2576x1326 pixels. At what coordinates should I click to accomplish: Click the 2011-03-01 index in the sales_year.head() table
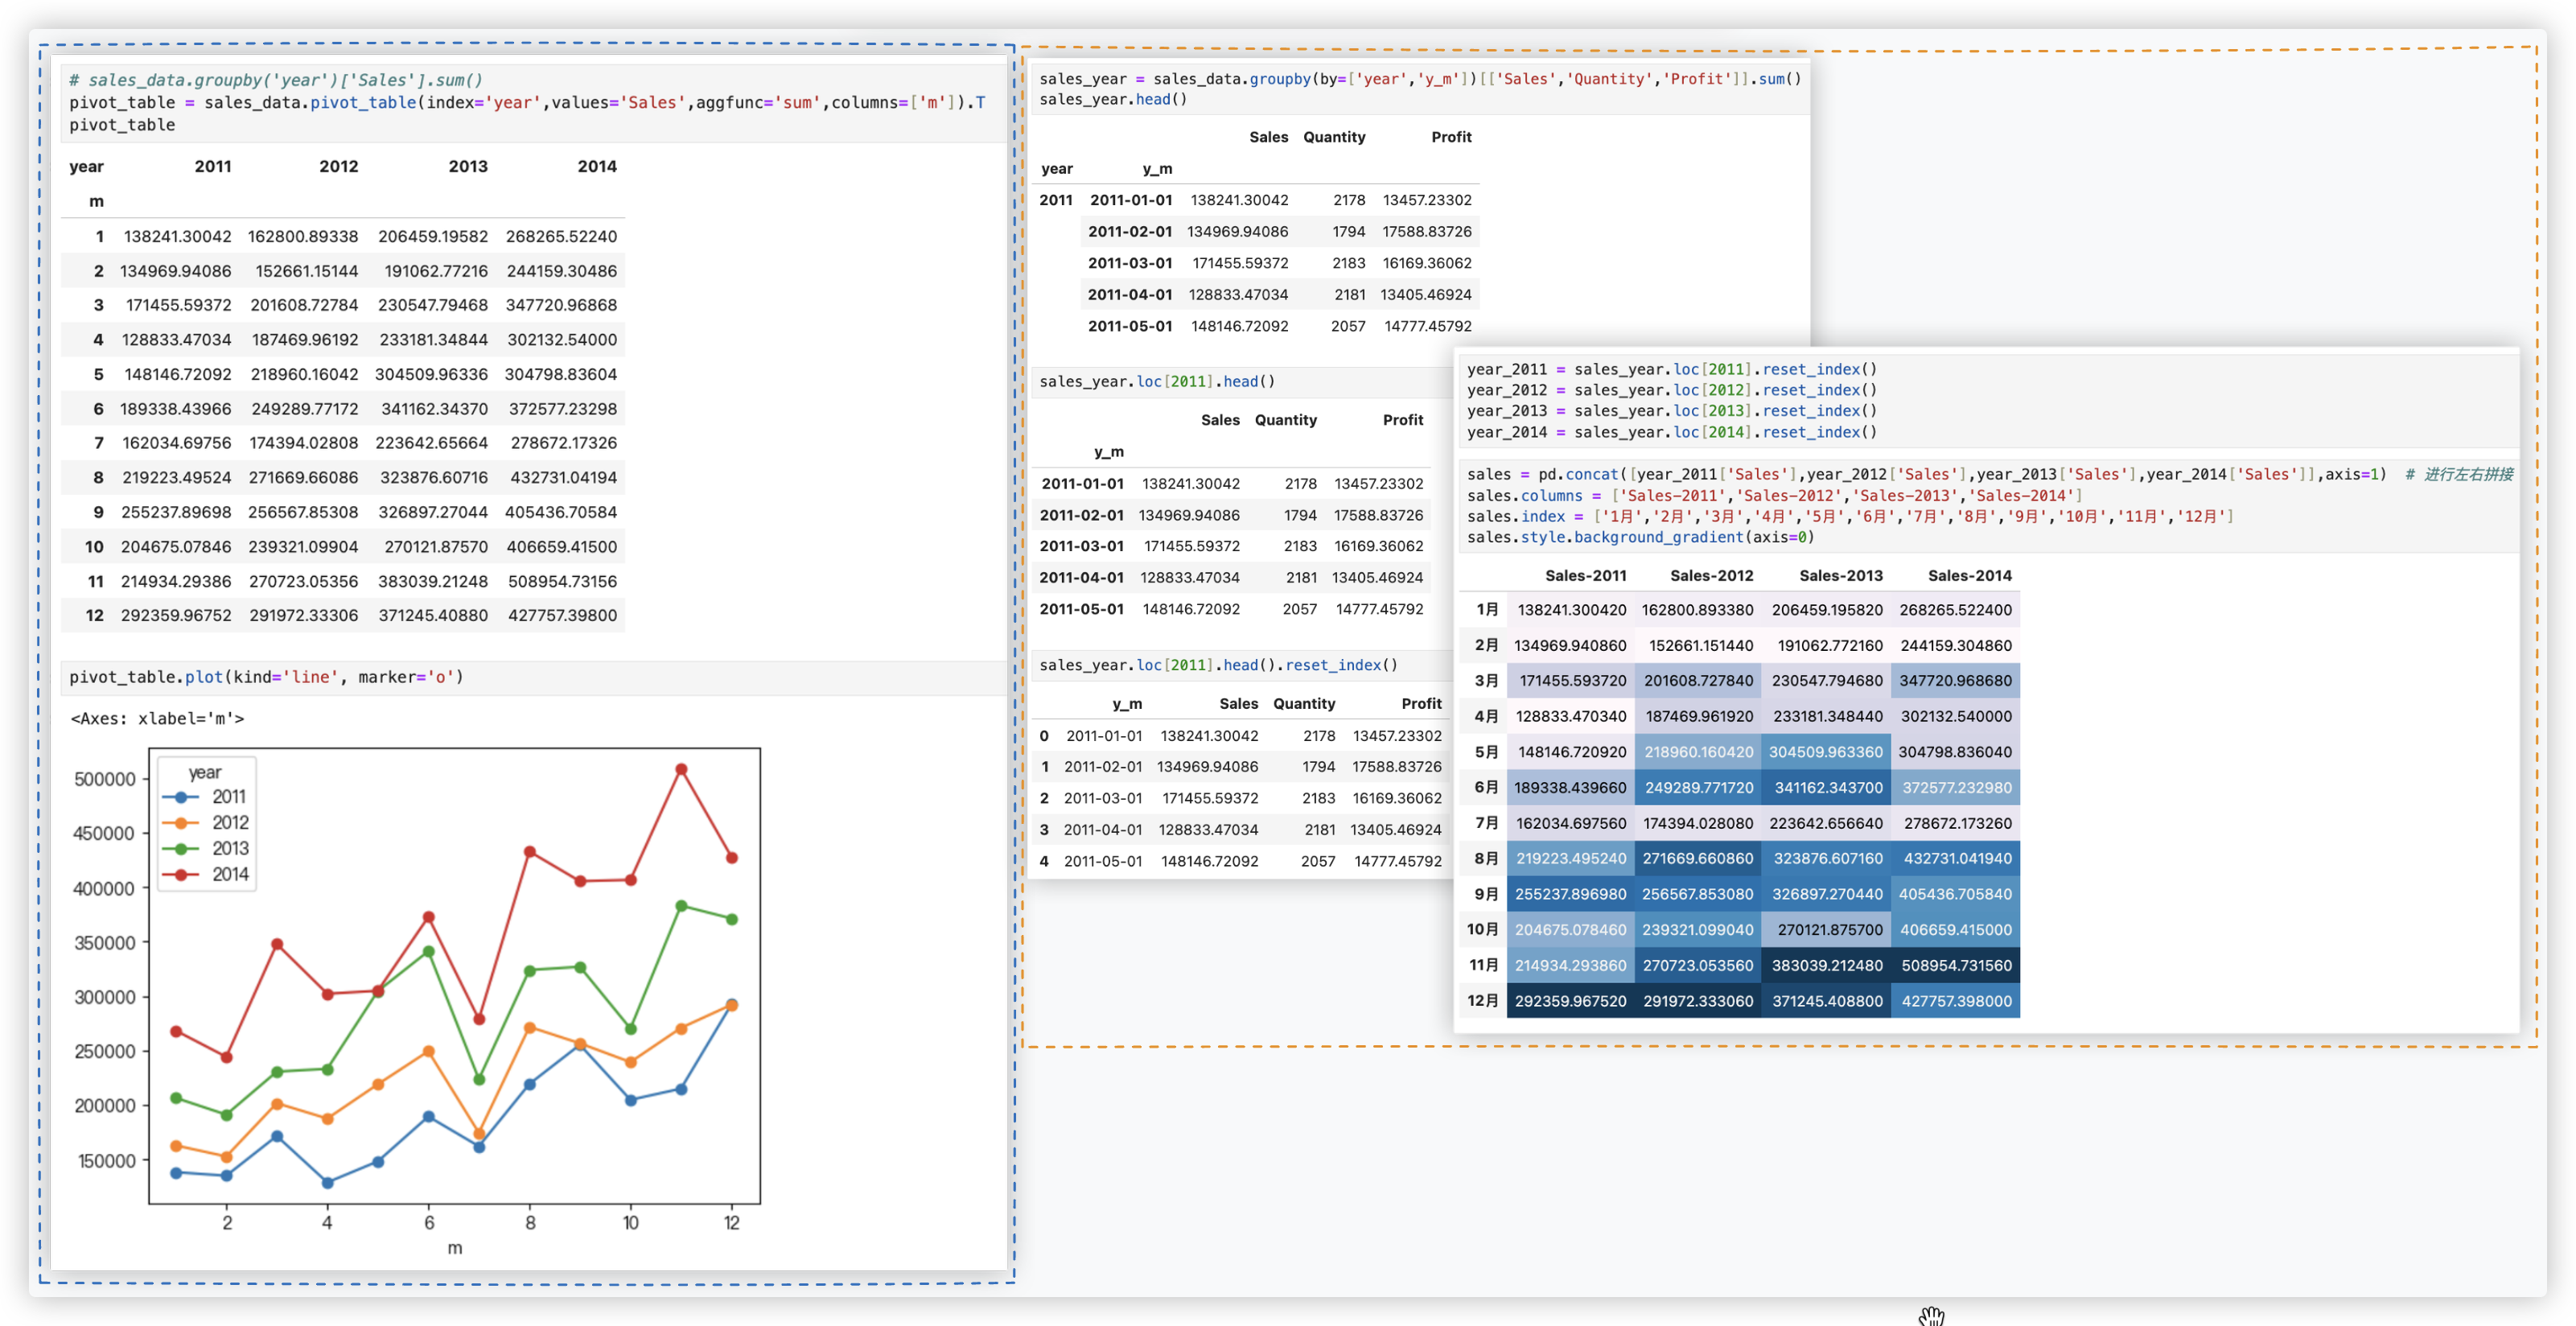(x=1130, y=263)
